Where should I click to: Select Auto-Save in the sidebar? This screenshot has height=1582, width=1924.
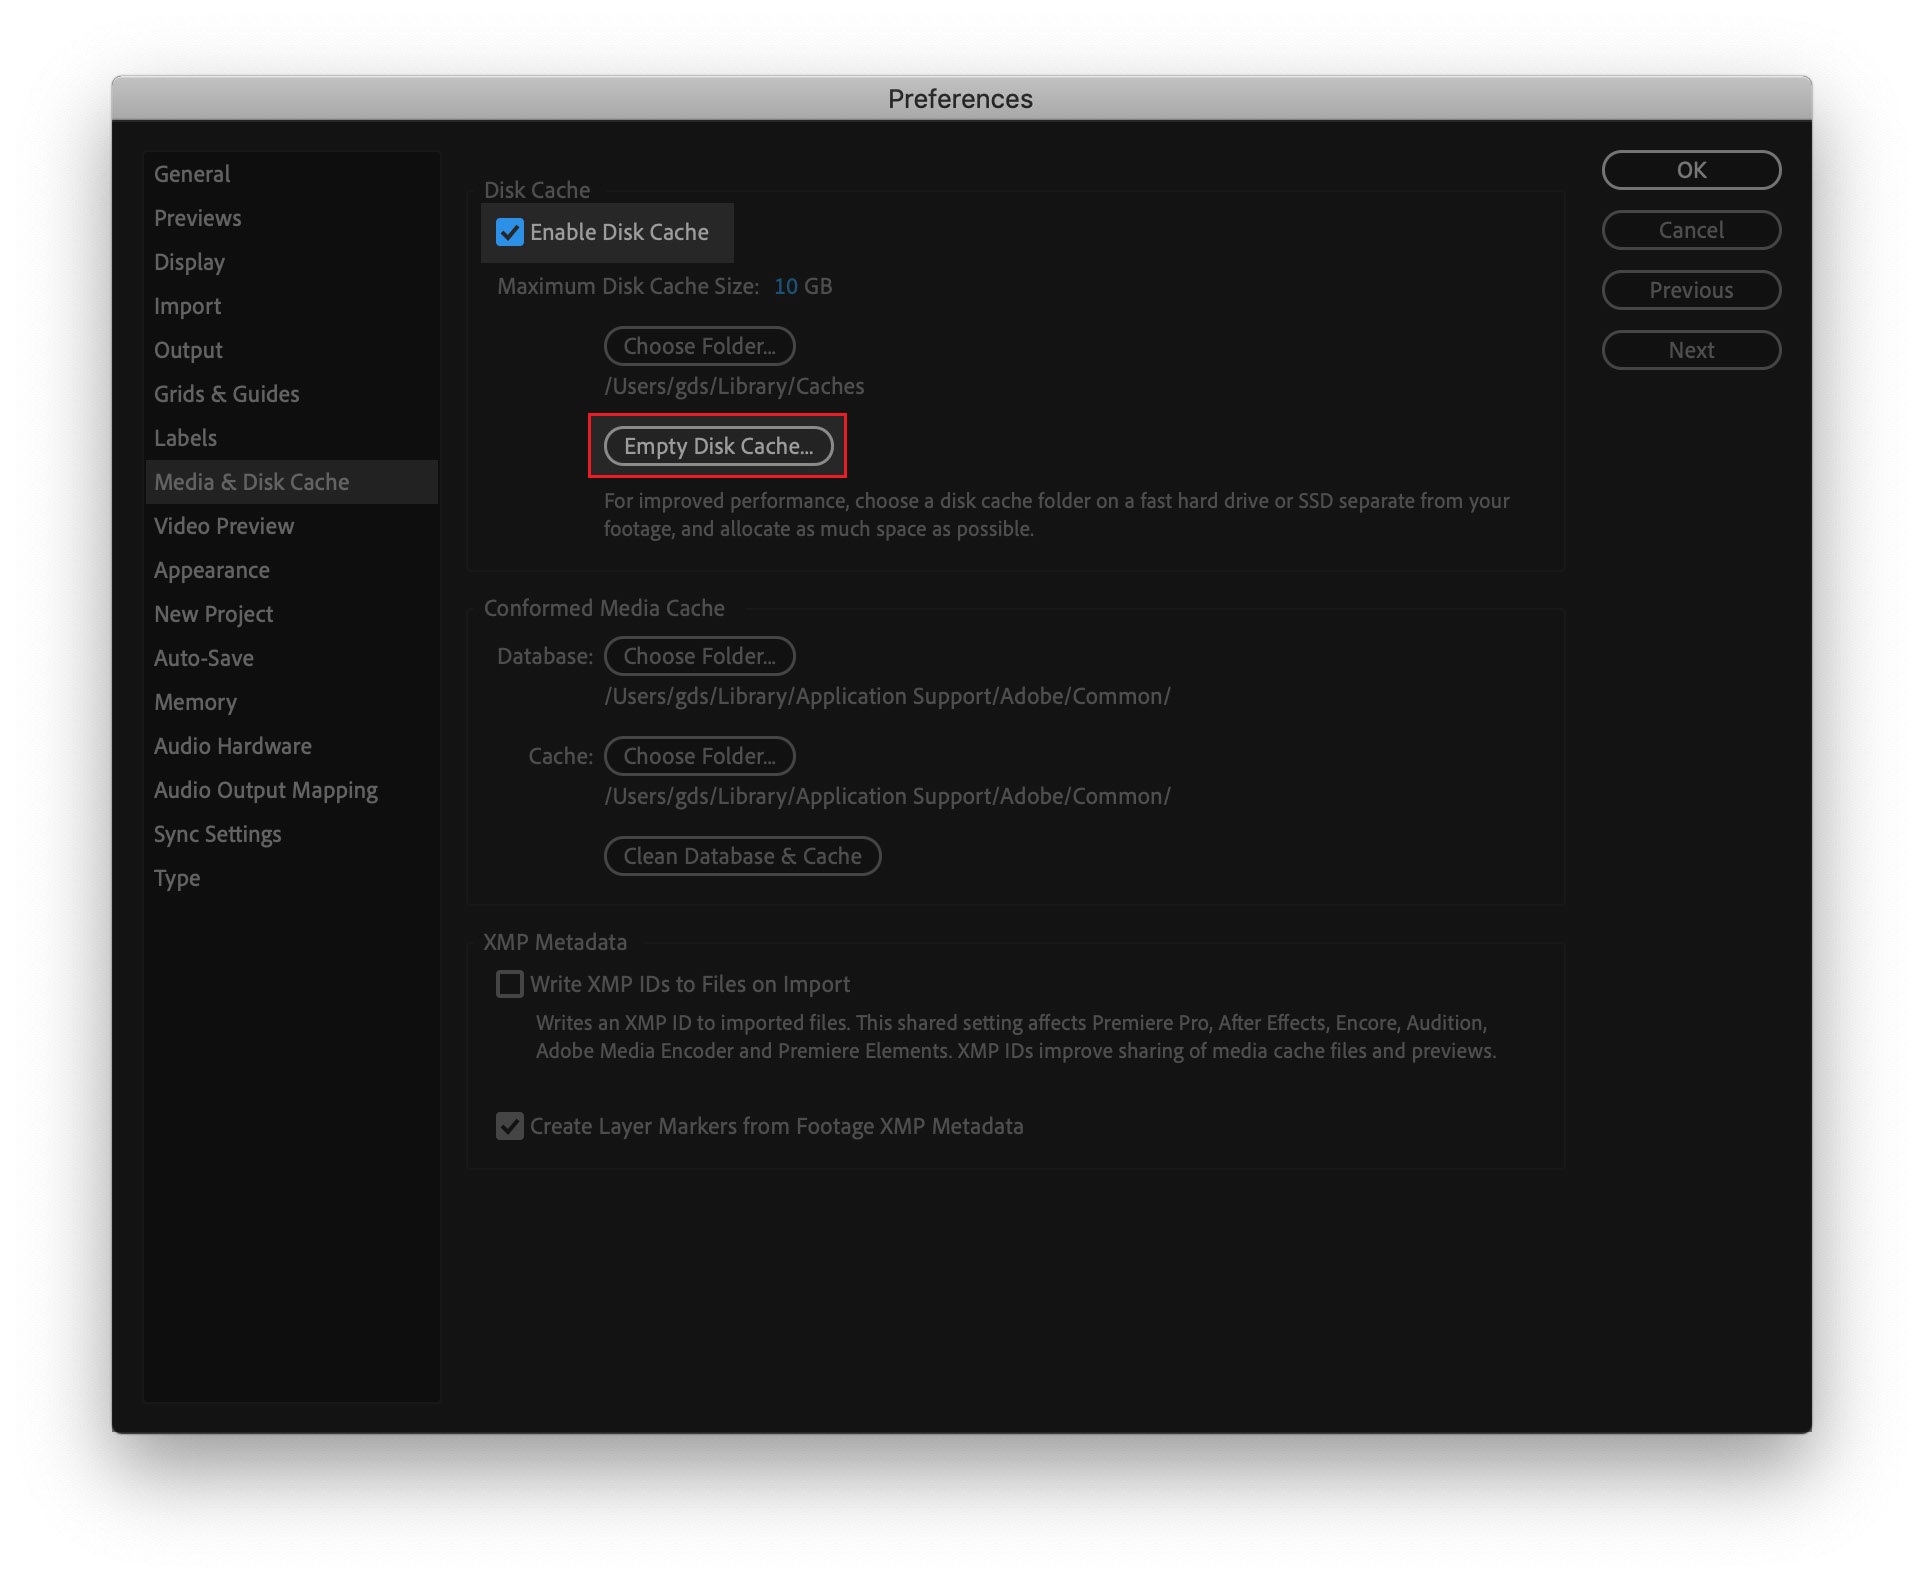point(291,658)
